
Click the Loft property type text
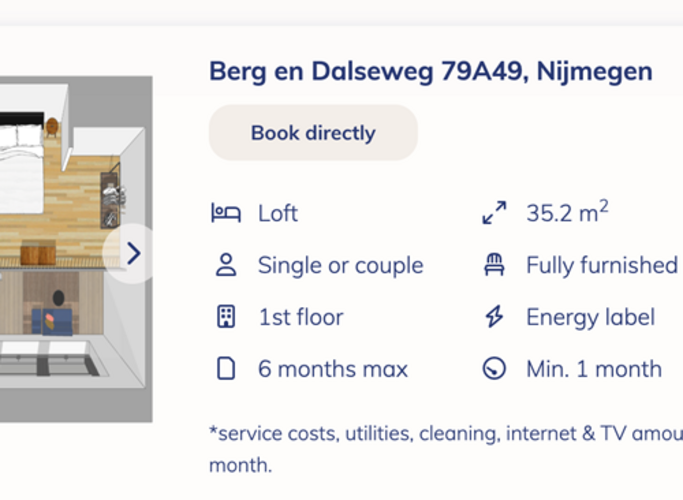278,213
